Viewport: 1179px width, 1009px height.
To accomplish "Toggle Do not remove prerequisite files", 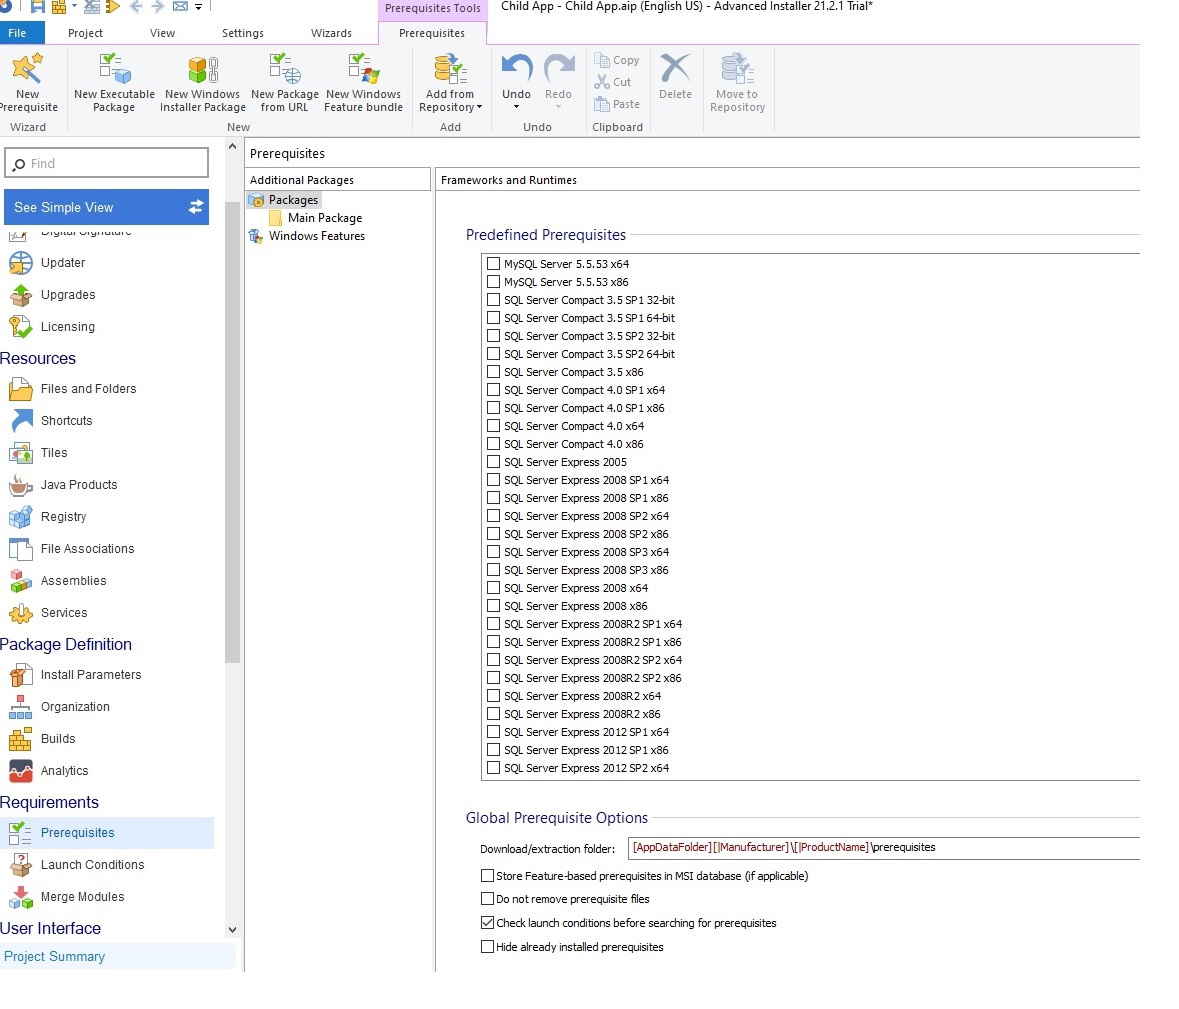I will (x=487, y=899).
